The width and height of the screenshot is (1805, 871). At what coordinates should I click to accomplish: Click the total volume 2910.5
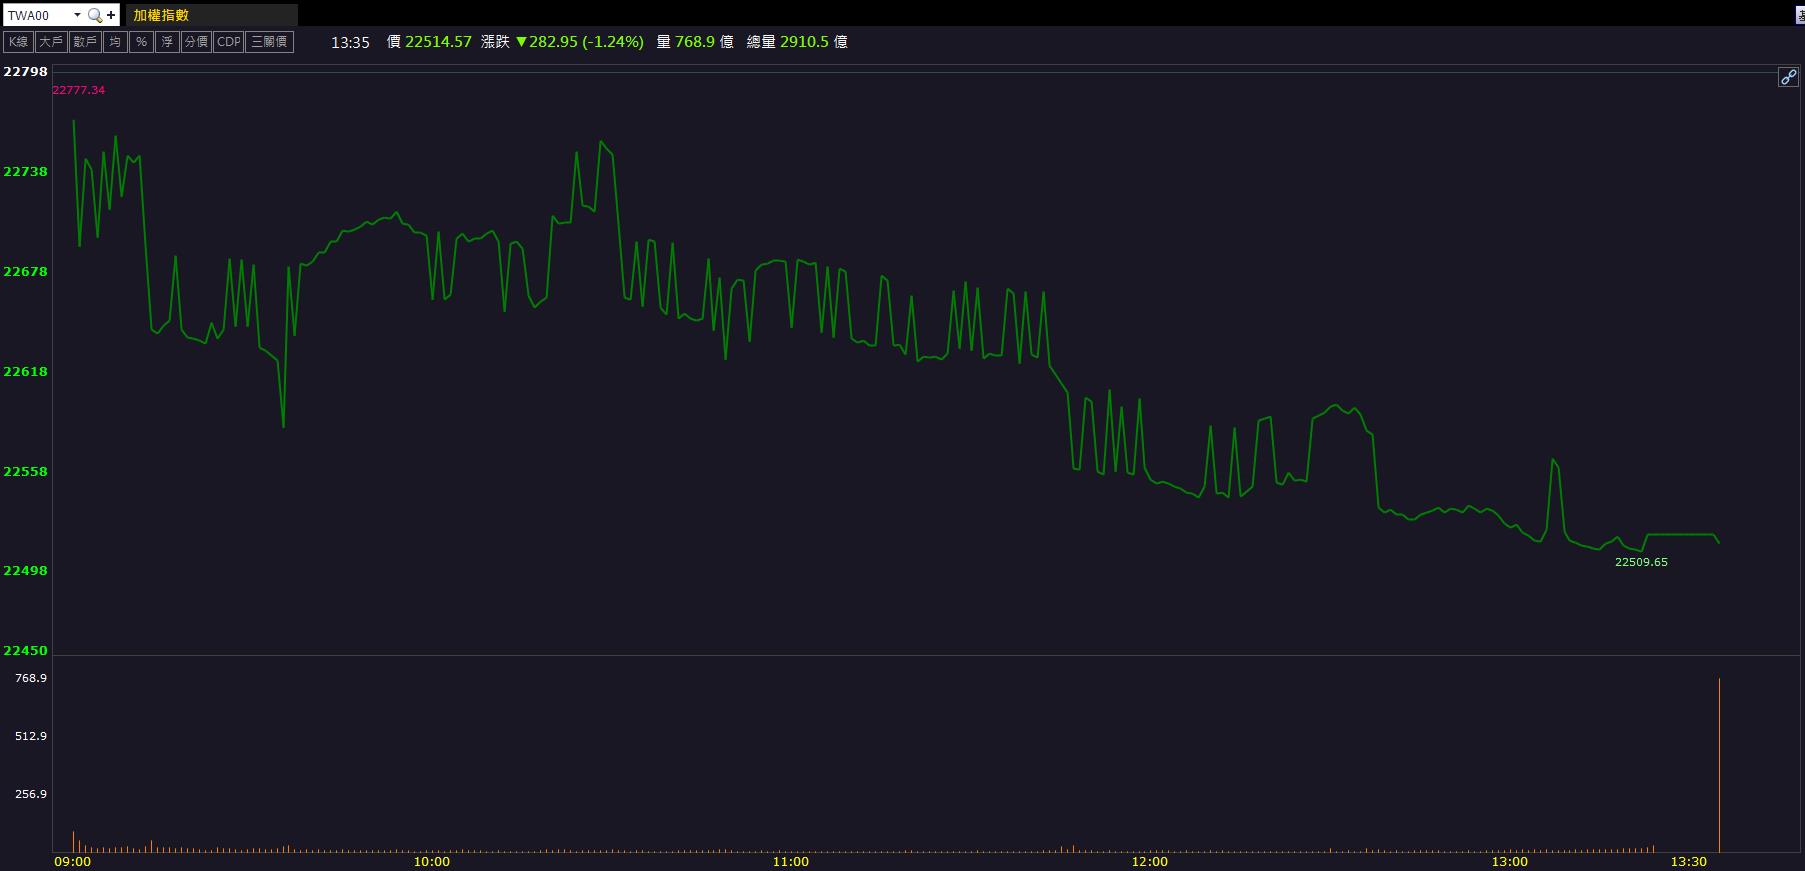tap(804, 42)
